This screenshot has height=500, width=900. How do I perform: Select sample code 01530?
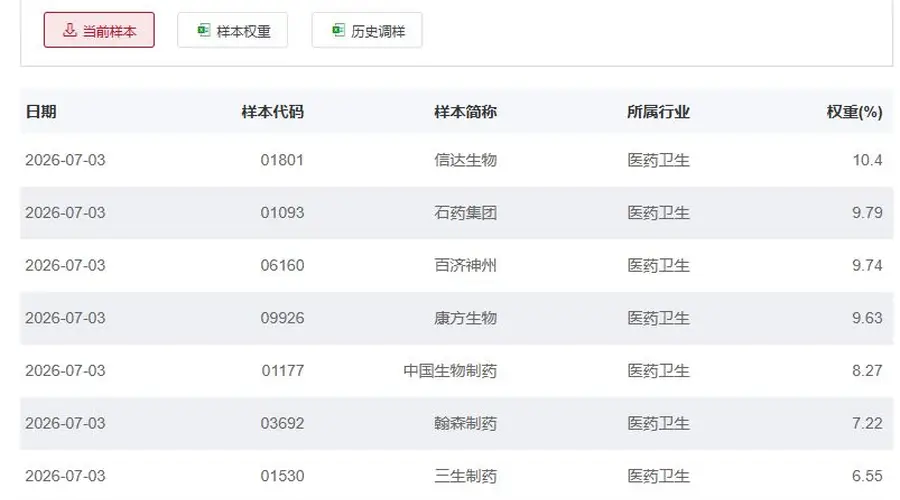282,476
